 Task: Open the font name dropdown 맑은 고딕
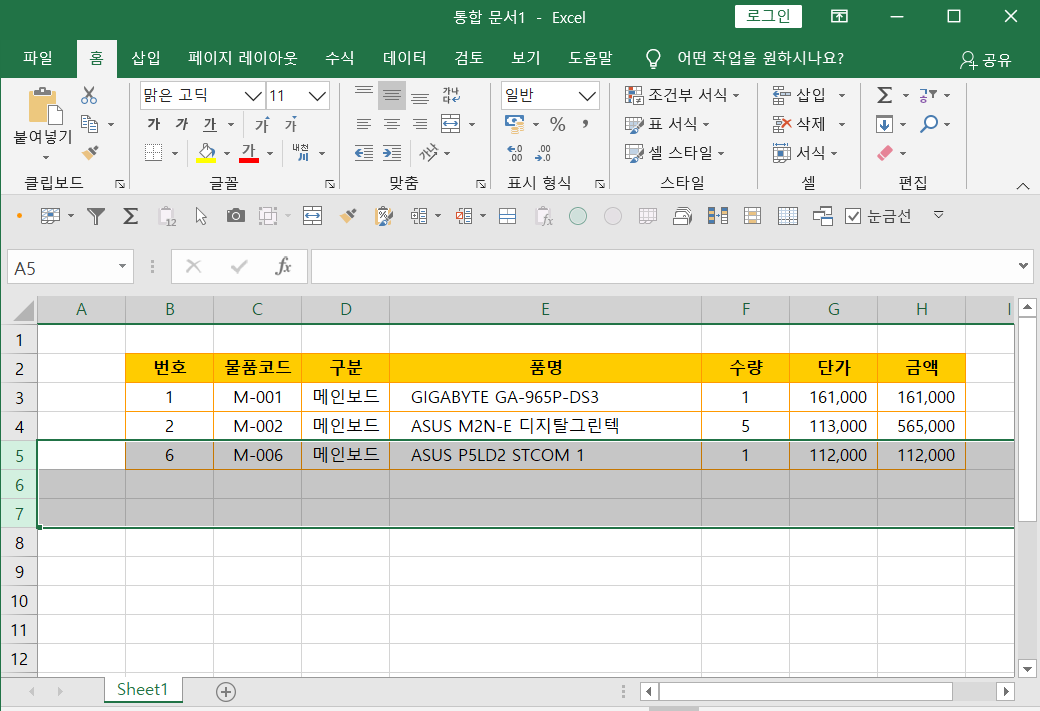253,96
